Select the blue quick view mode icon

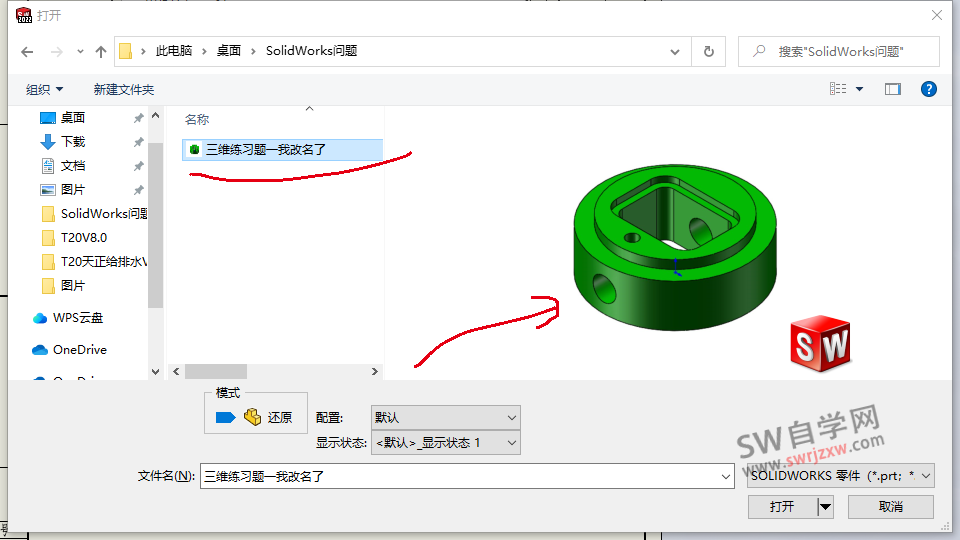click(225, 418)
